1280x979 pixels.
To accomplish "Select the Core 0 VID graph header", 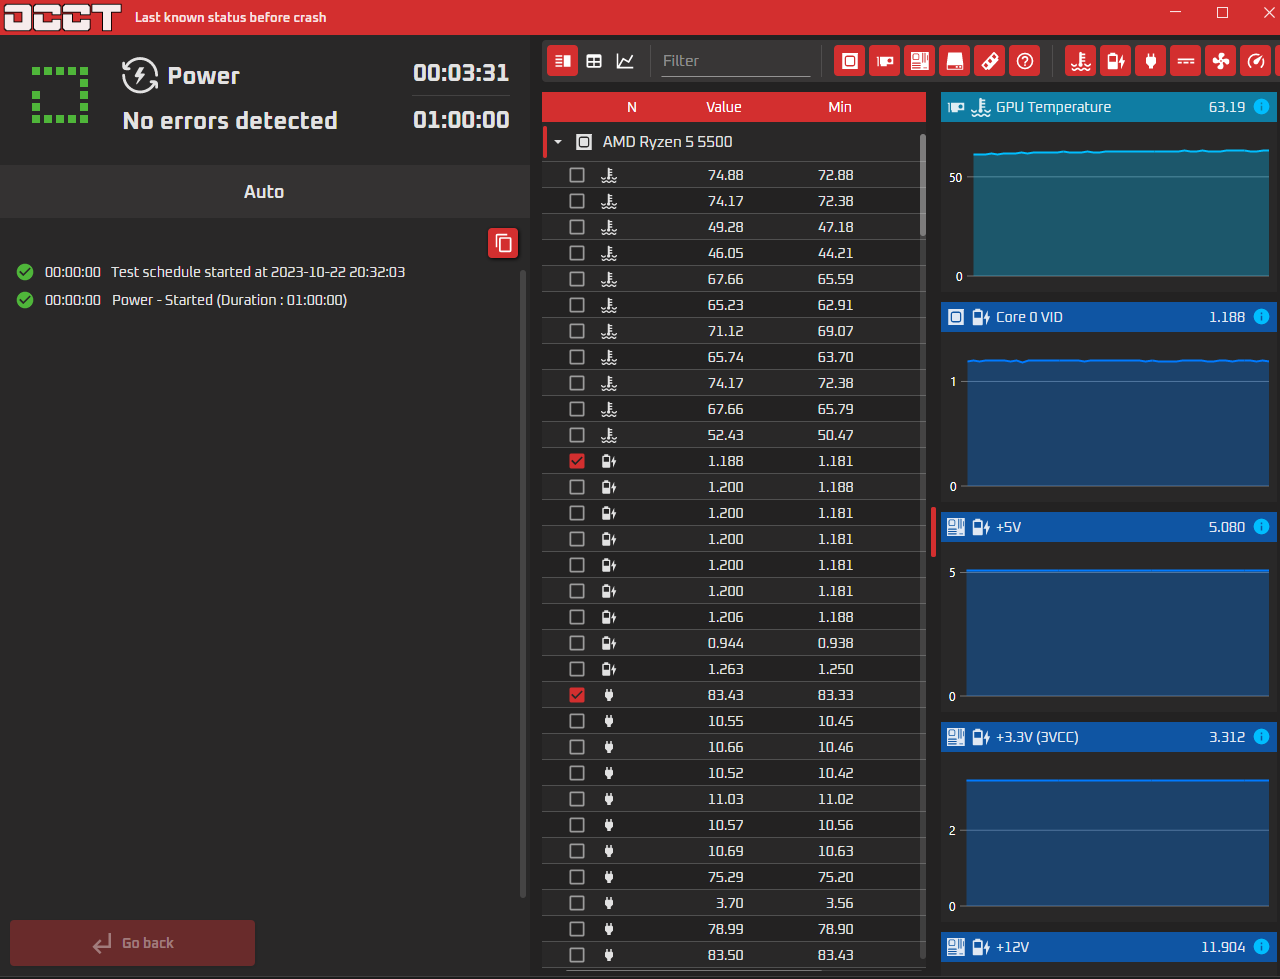I will point(1109,317).
